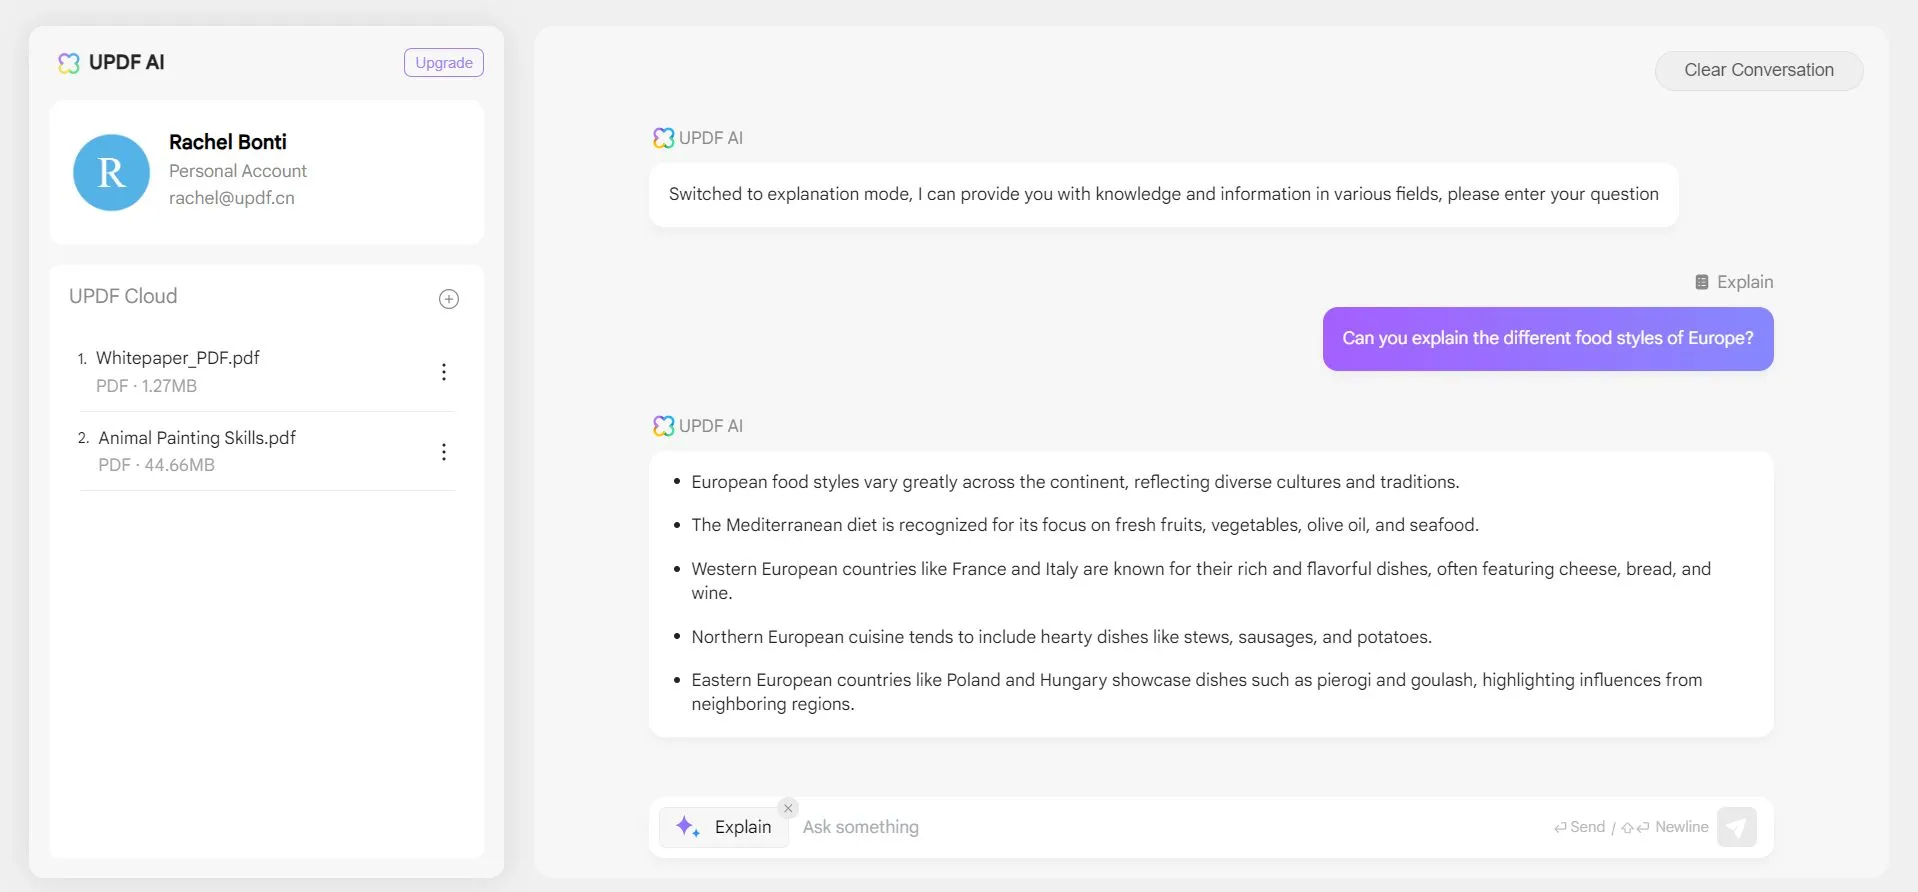The image size is (1918, 892).
Task: Click the UPDF AI icon above the bulleted answer
Action: pos(663,426)
